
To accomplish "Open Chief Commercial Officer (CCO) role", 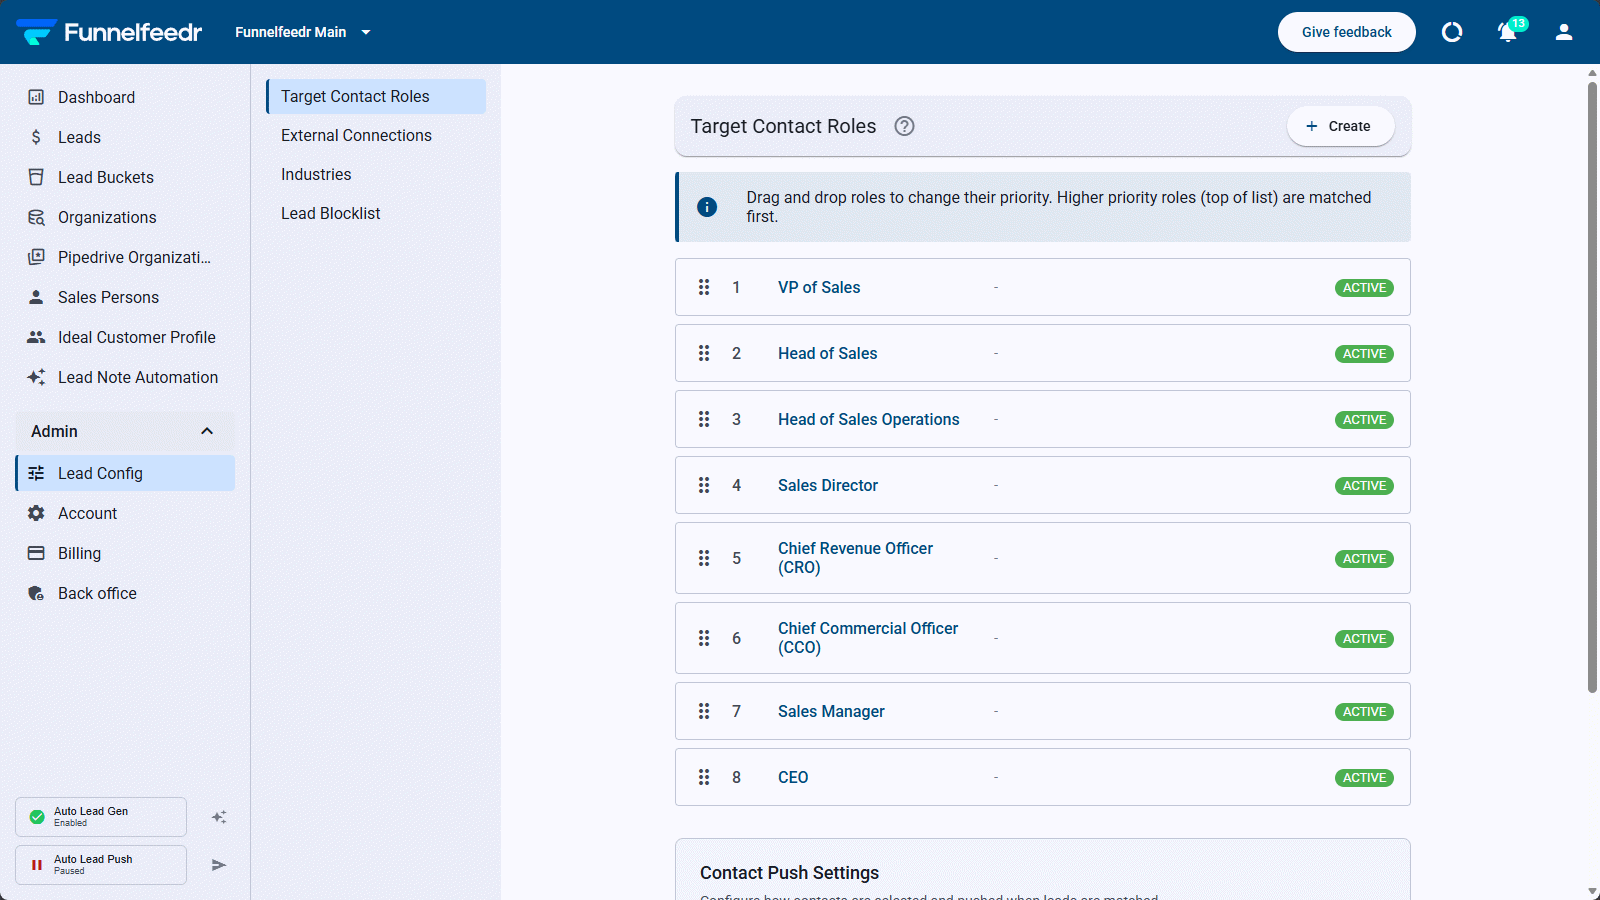I will tap(868, 638).
